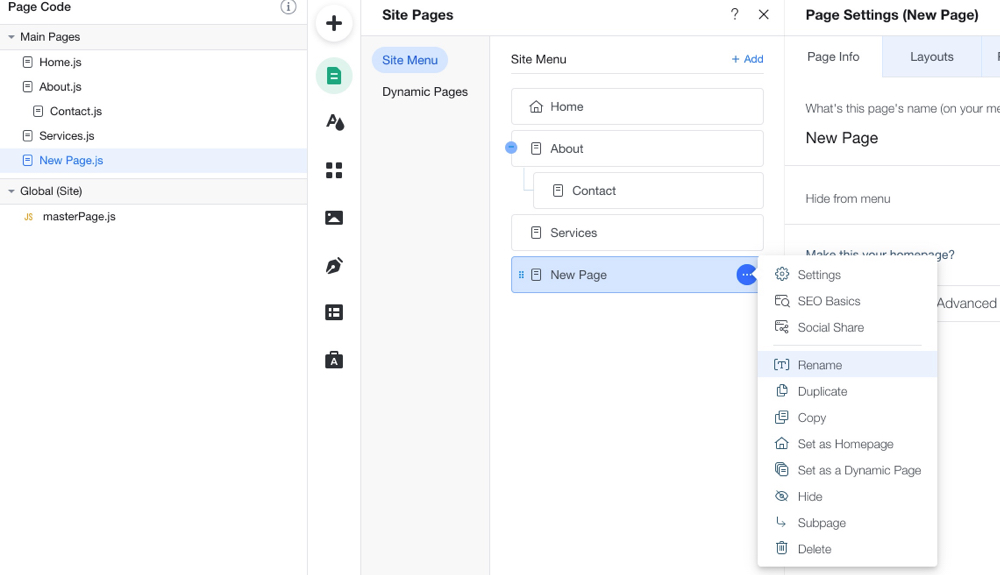This screenshot has width=1000, height=575.
Task: Choose SEO Basics from the context menu
Action: 847,301
